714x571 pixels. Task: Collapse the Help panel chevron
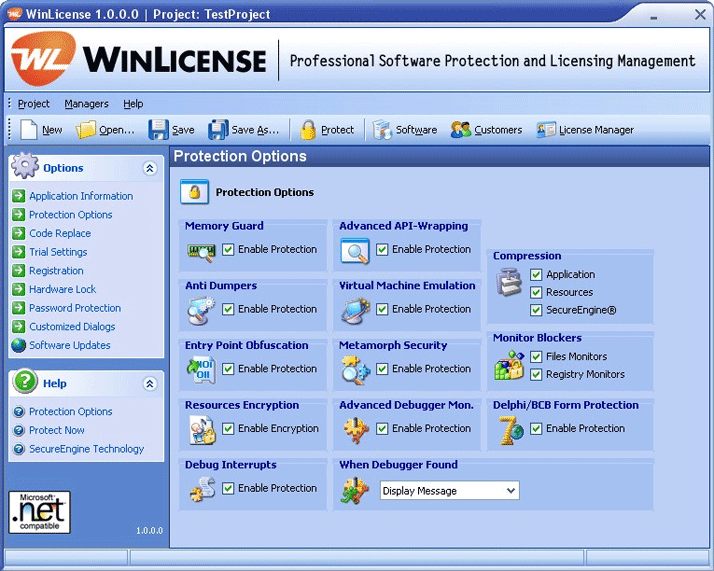click(x=150, y=383)
